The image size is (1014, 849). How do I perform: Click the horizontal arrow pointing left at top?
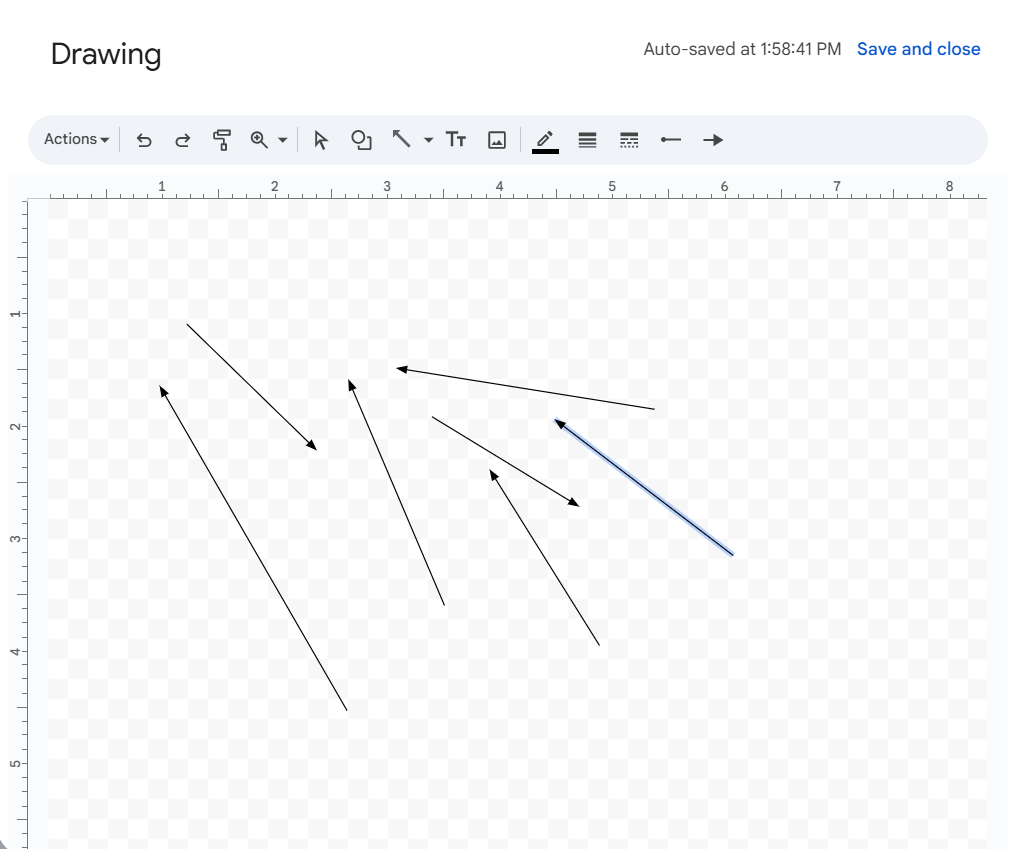tap(525, 389)
